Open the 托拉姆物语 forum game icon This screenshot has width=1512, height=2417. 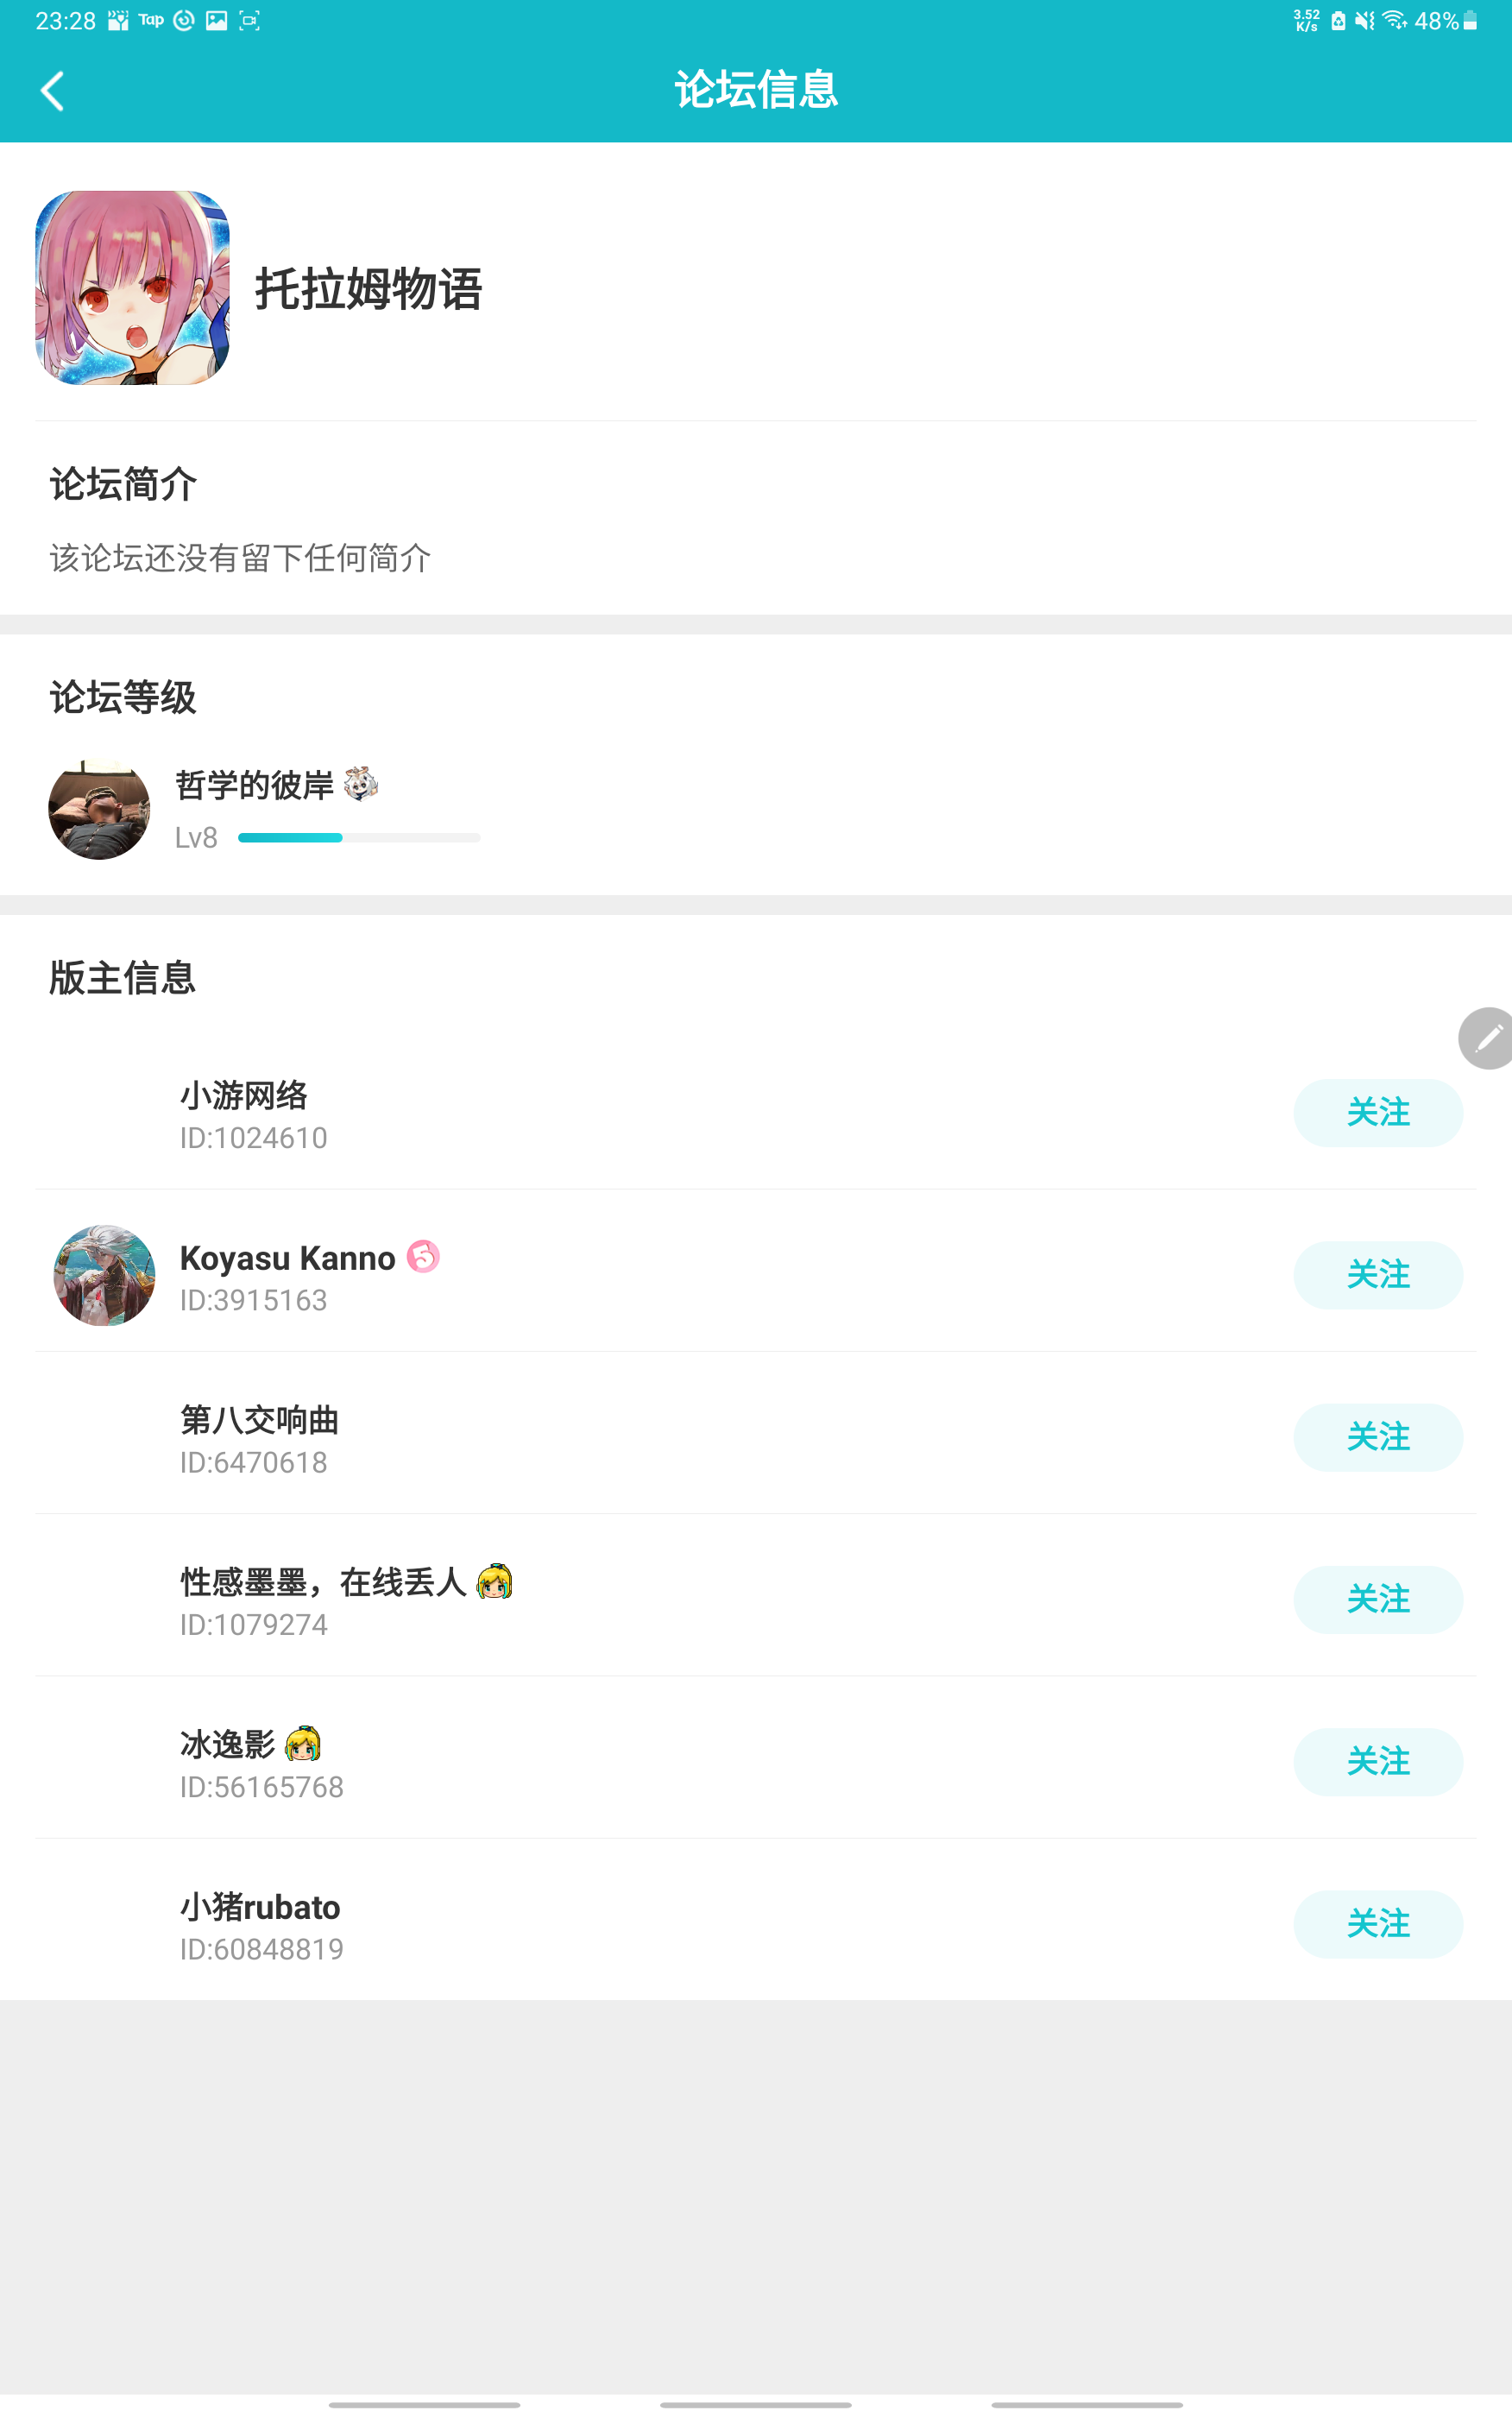coord(132,288)
